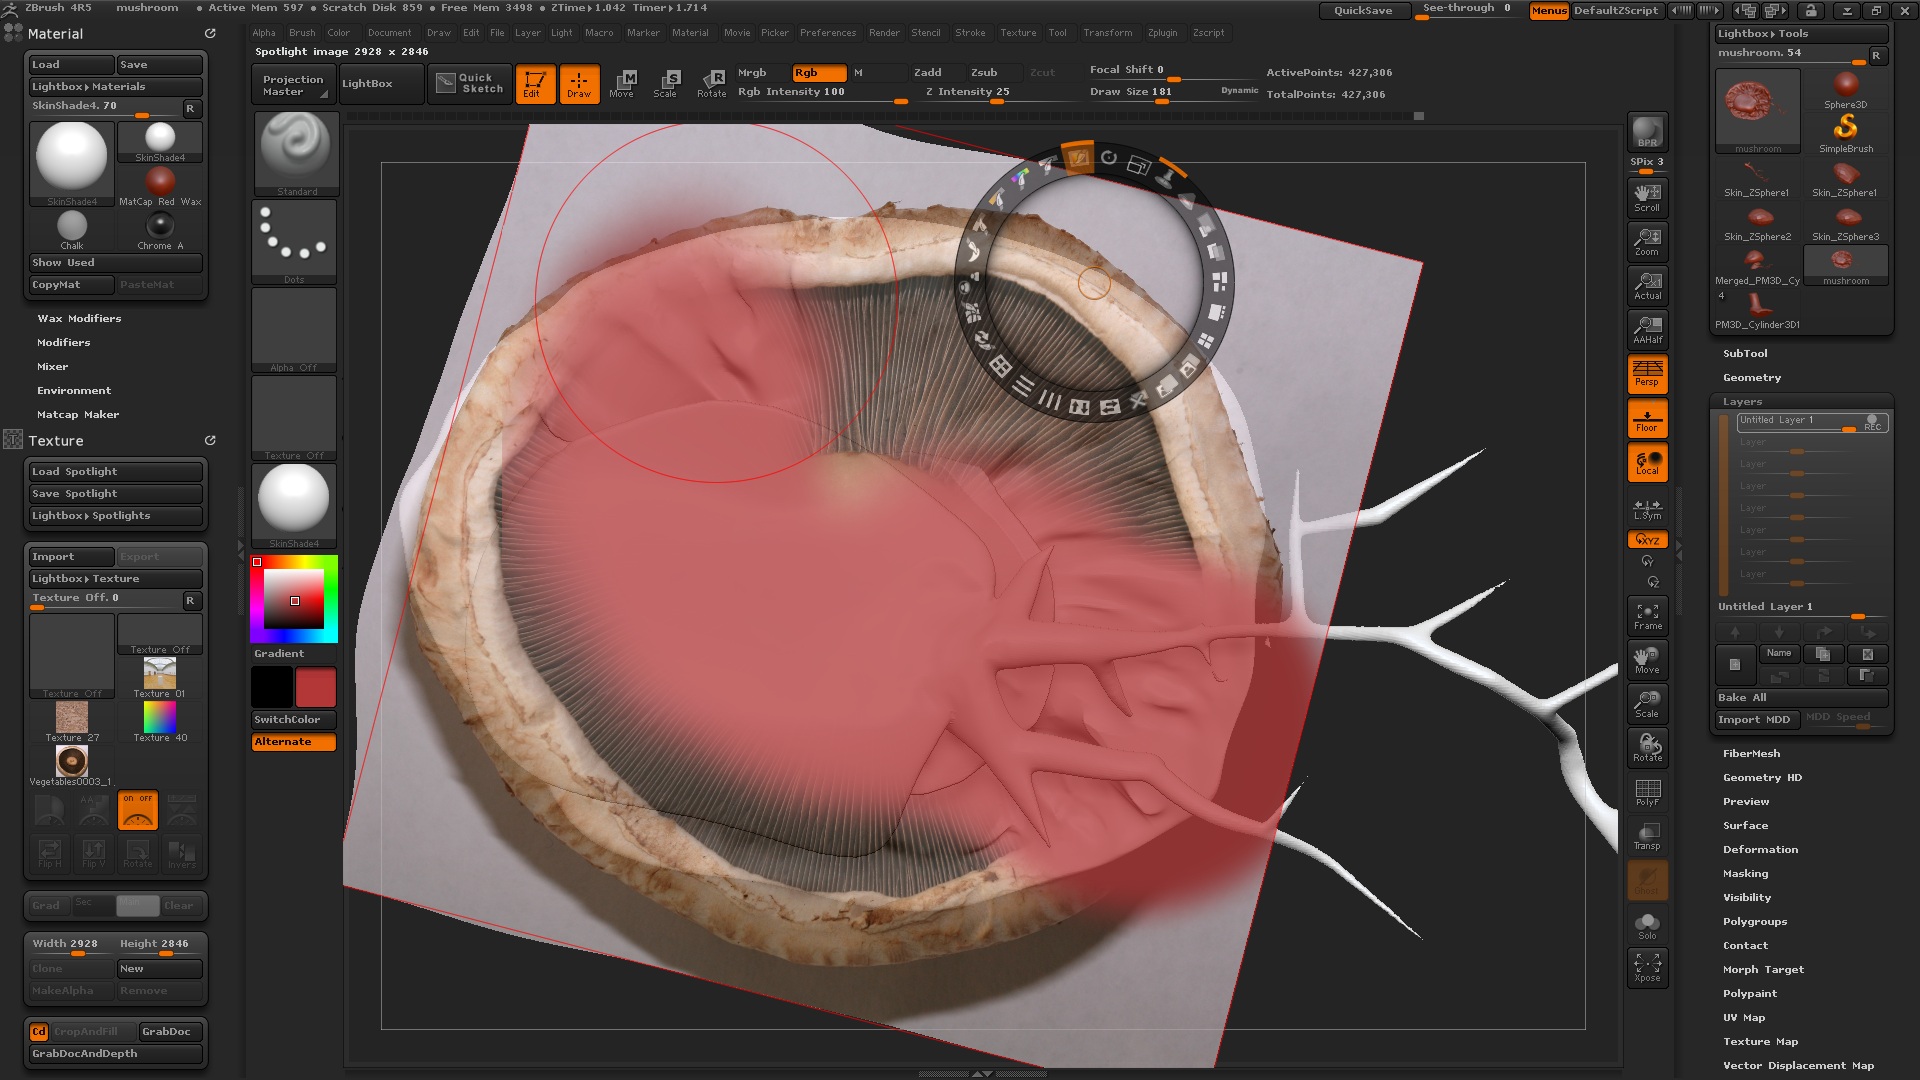1920x1080 pixels.
Task: Expand the SubTool section
Action: coord(1745,354)
